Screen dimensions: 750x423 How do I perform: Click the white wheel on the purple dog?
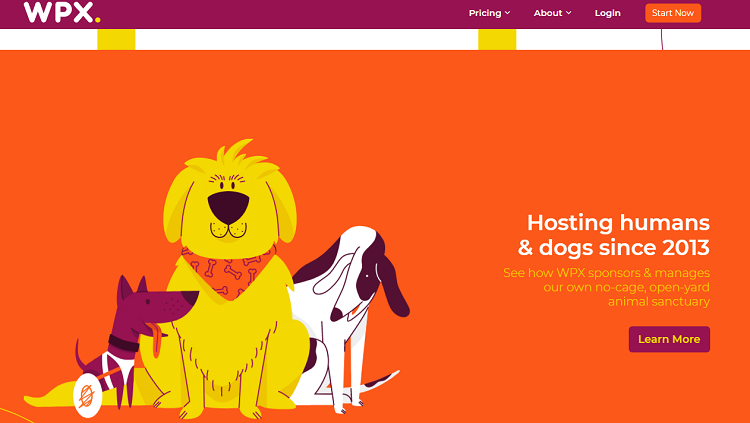pyautogui.click(x=88, y=395)
